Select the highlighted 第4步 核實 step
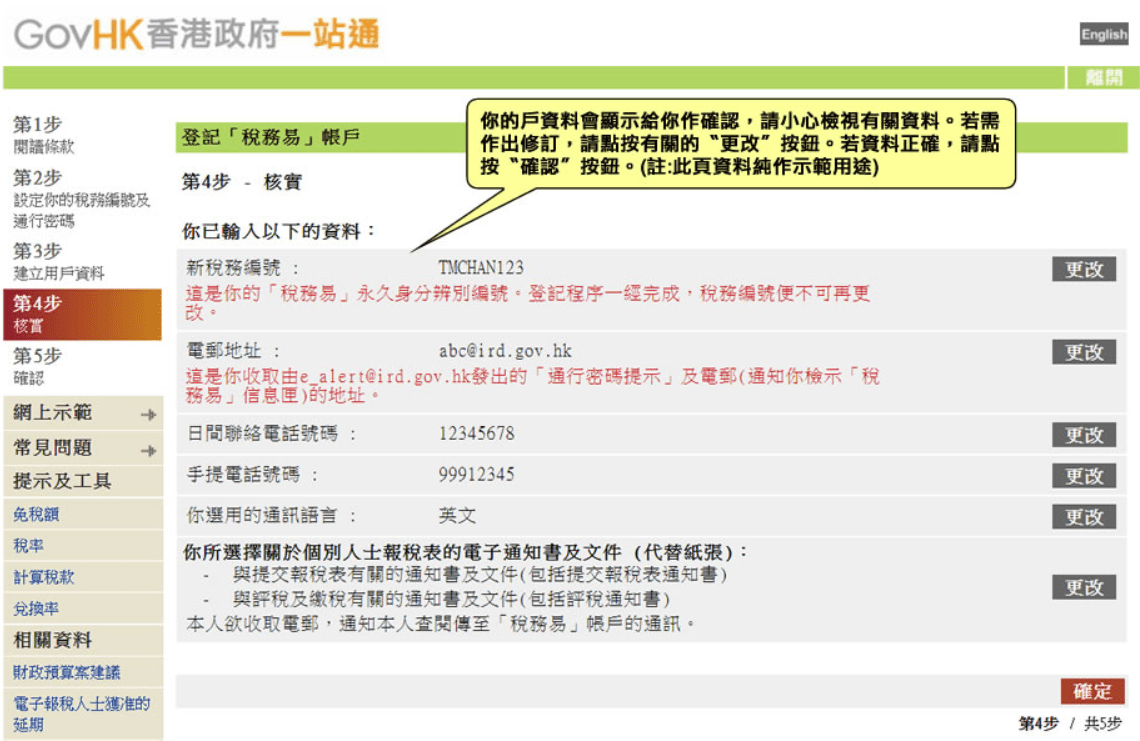The width and height of the screenshot is (1140, 741). click(x=82, y=314)
